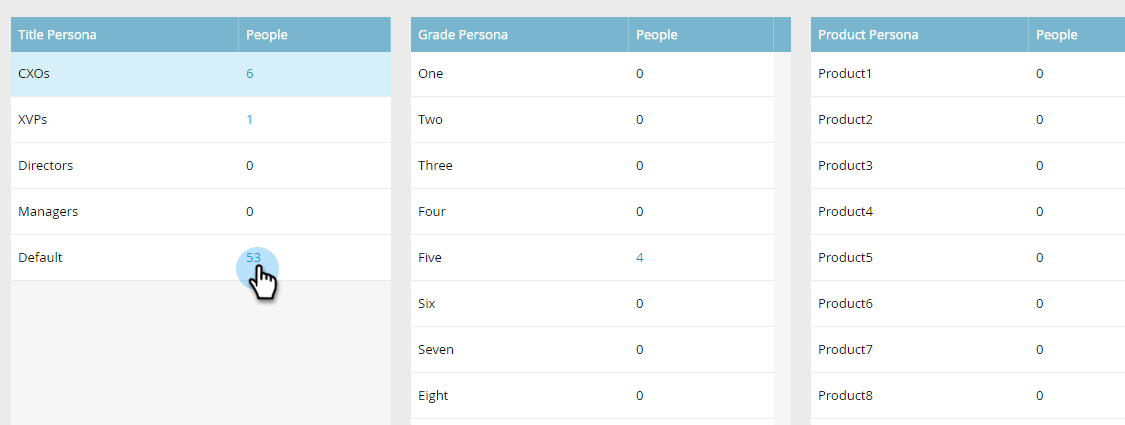
Task: Select the grade Eight row
Action: point(593,396)
